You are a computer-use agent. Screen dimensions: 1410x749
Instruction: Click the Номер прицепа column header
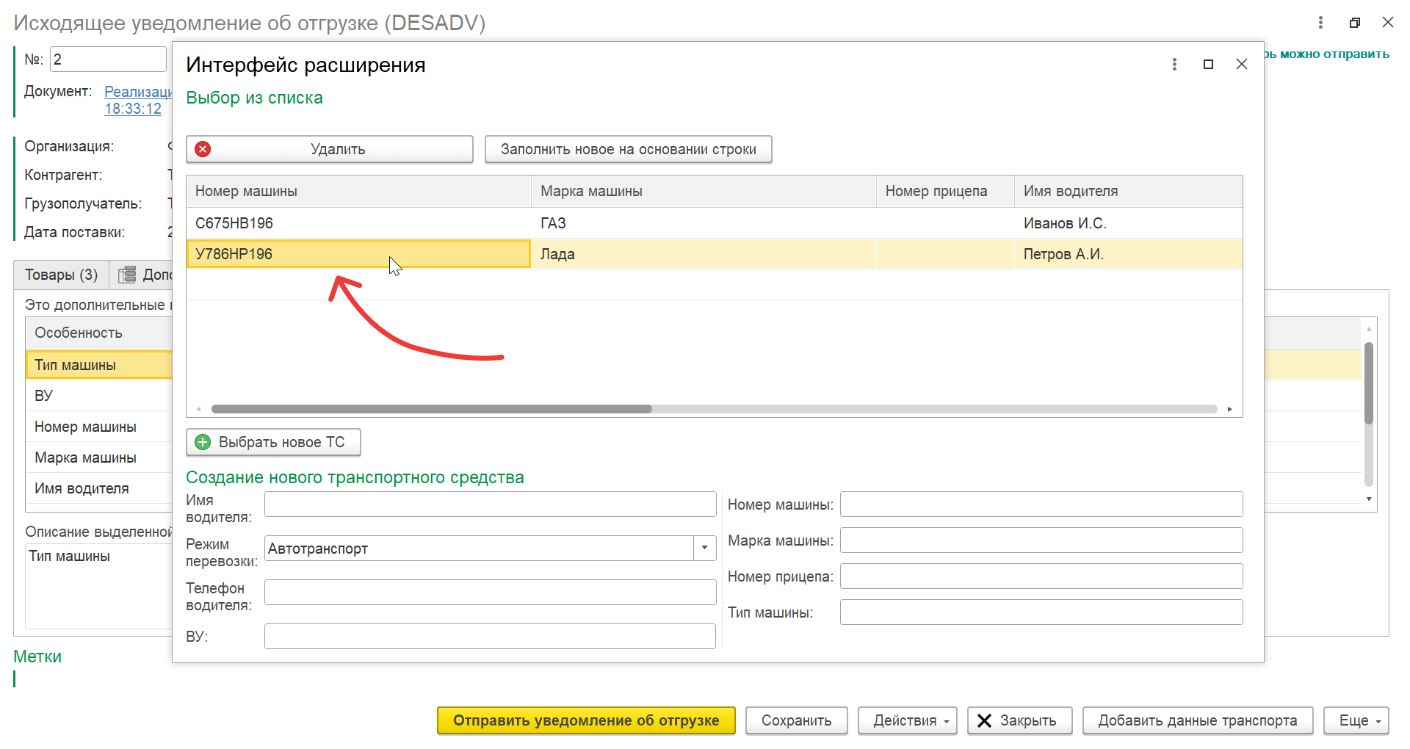tap(946, 191)
